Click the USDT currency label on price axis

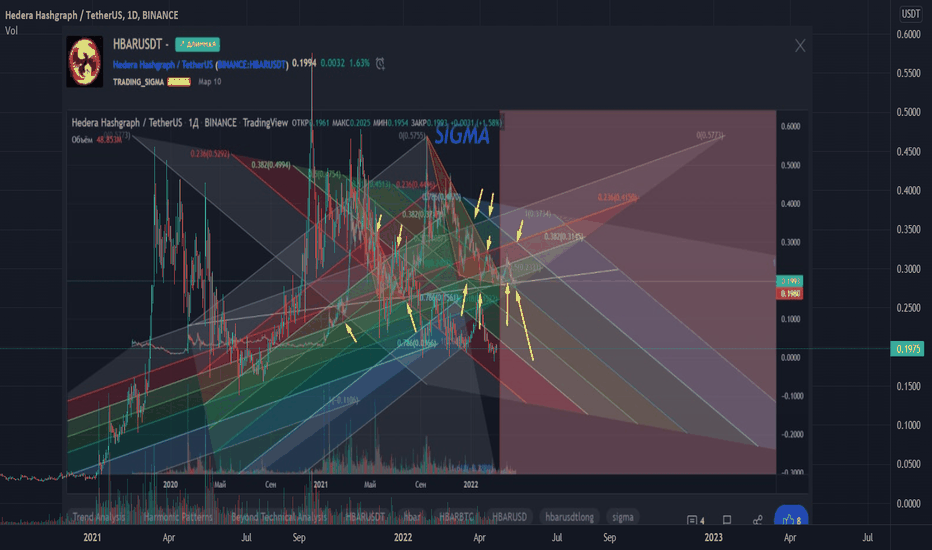(x=910, y=14)
